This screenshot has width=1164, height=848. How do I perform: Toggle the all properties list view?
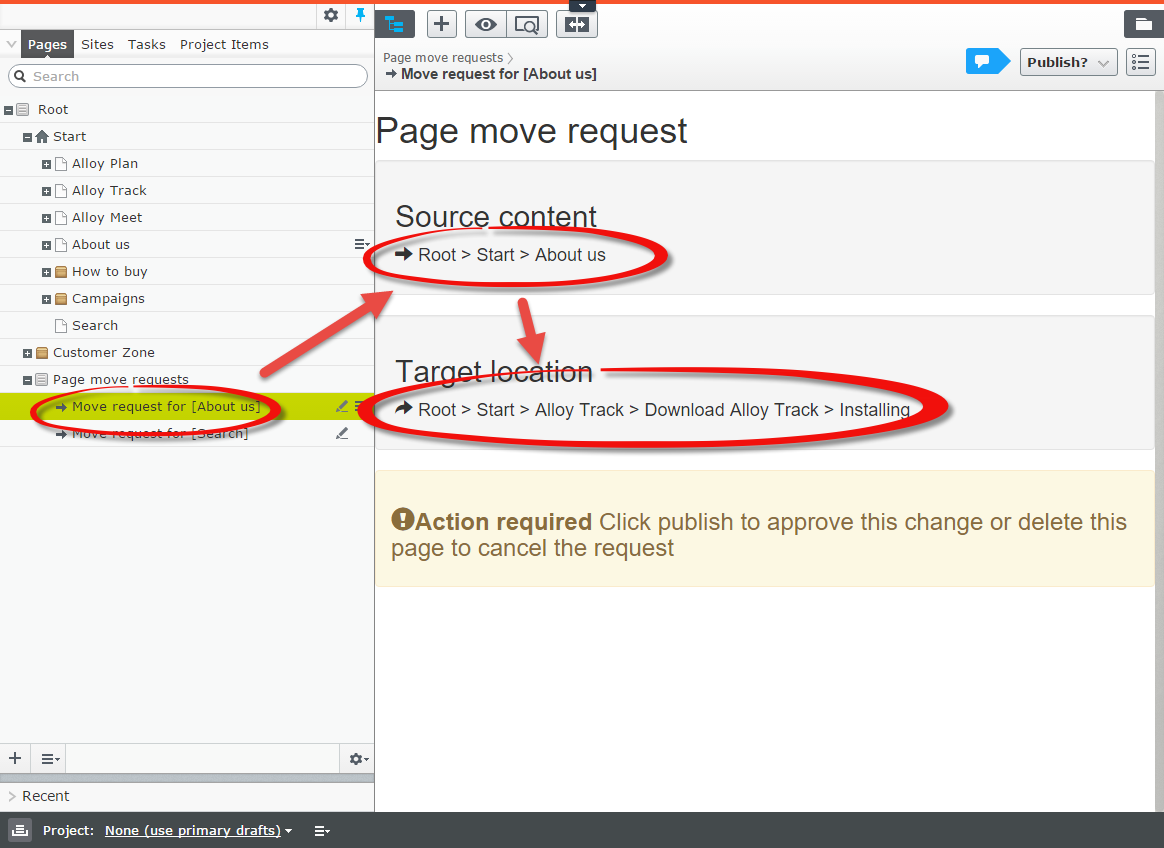1140,62
